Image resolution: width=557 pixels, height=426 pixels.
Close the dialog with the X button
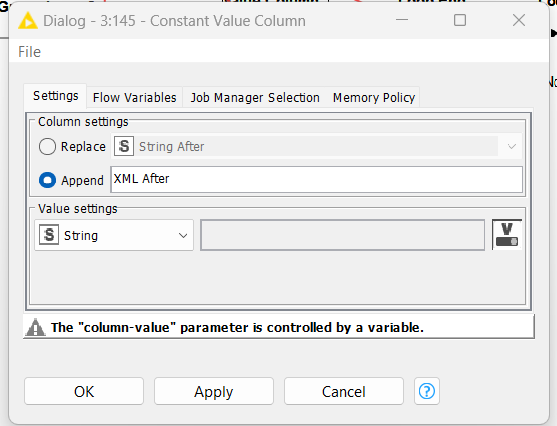(x=519, y=20)
